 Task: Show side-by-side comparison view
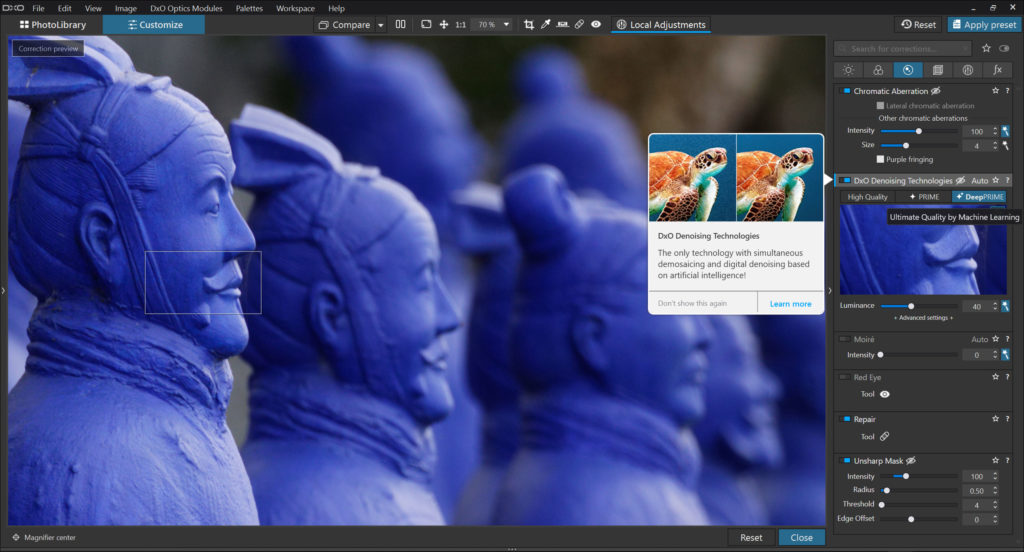point(400,24)
